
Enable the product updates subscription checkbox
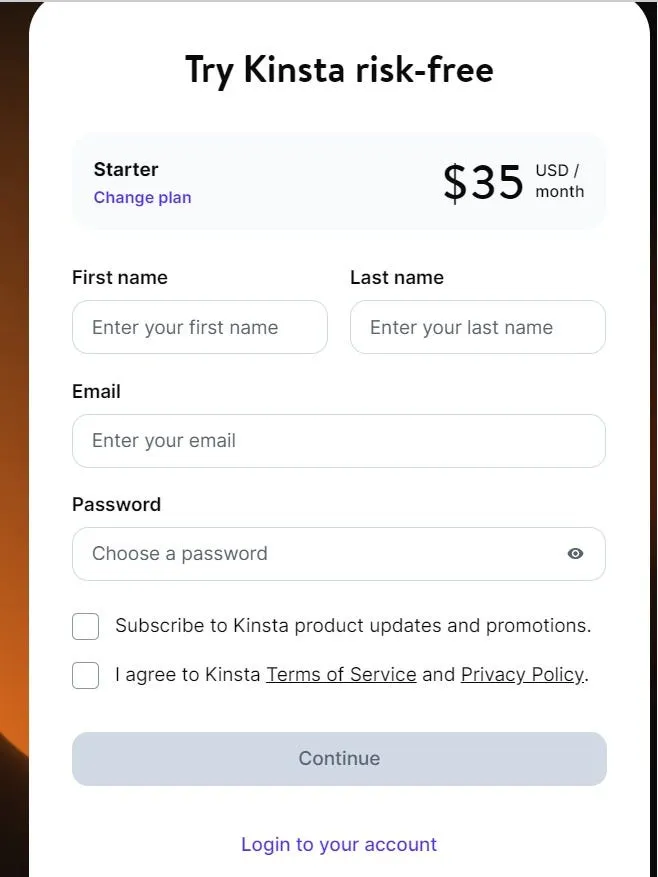[x=86, y=627]
